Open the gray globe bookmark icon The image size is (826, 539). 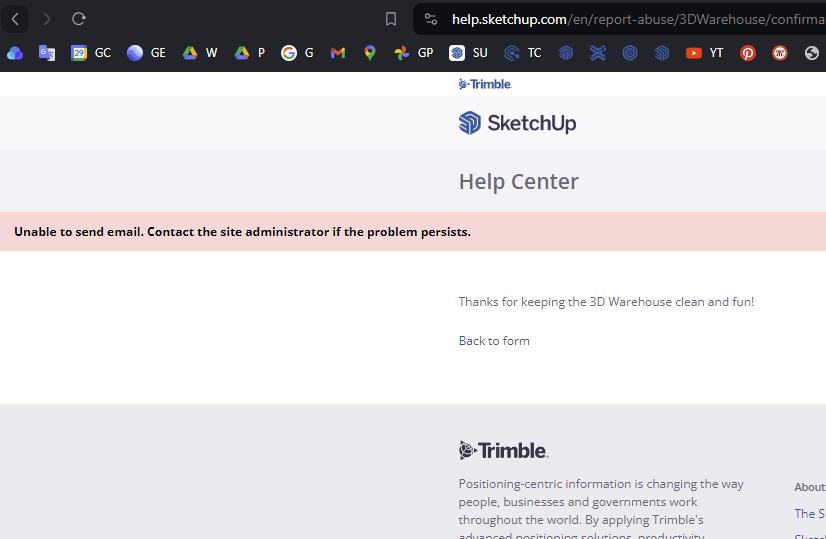(812, 53)
